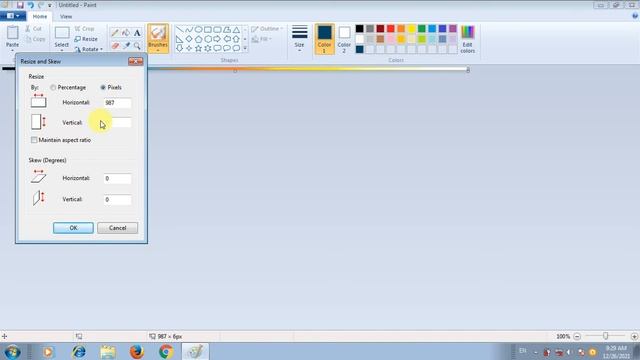Click the resize Horizontal field showing 987
Viewport: 640px width, 360px height.
point(118,103)
